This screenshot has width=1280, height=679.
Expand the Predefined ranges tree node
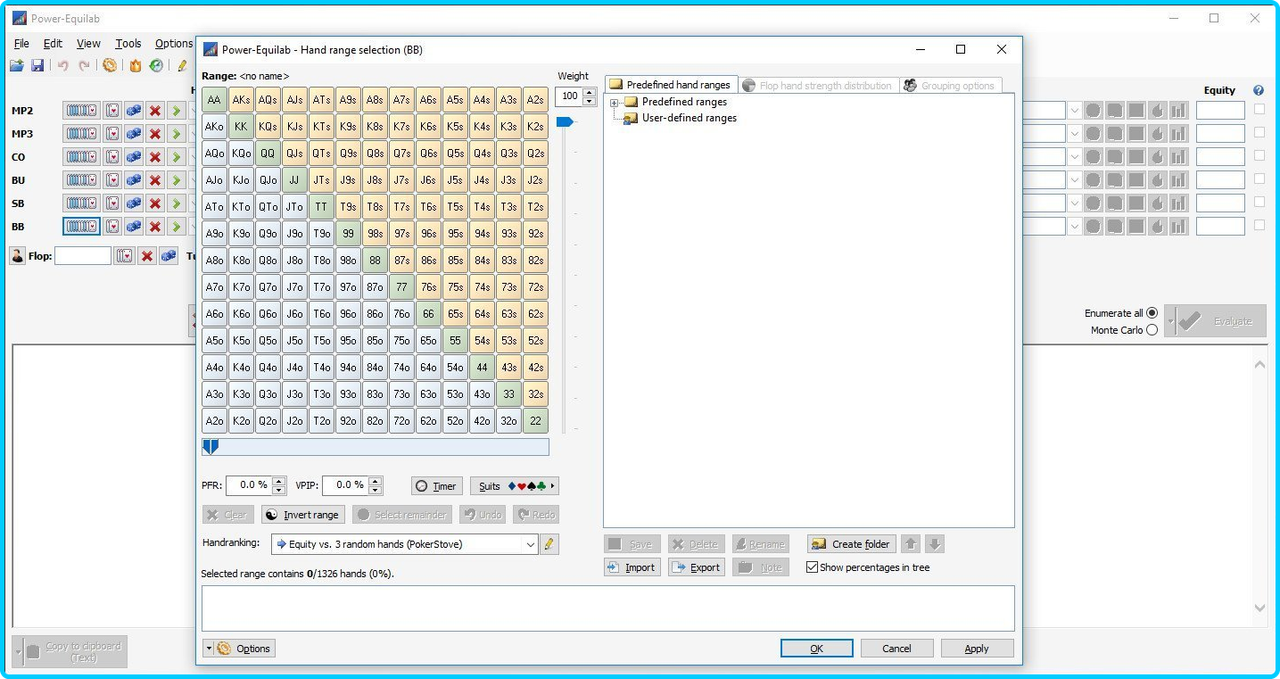[x=615, y=102]
